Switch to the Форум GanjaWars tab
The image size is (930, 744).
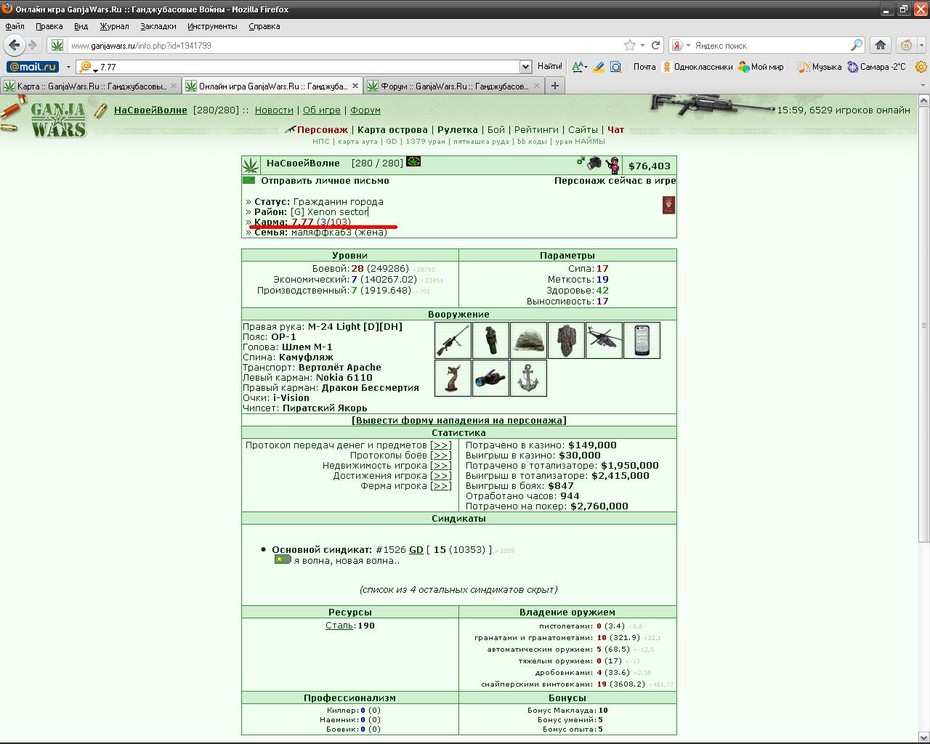[x=453, y=86]
